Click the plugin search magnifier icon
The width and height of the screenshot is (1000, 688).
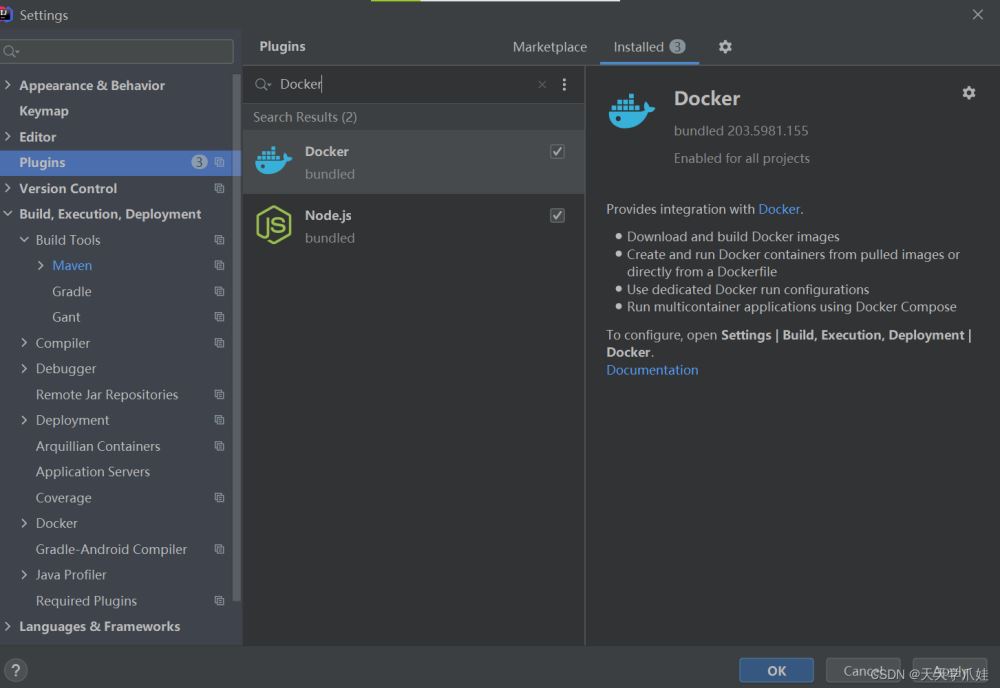[x=262, y=84]
